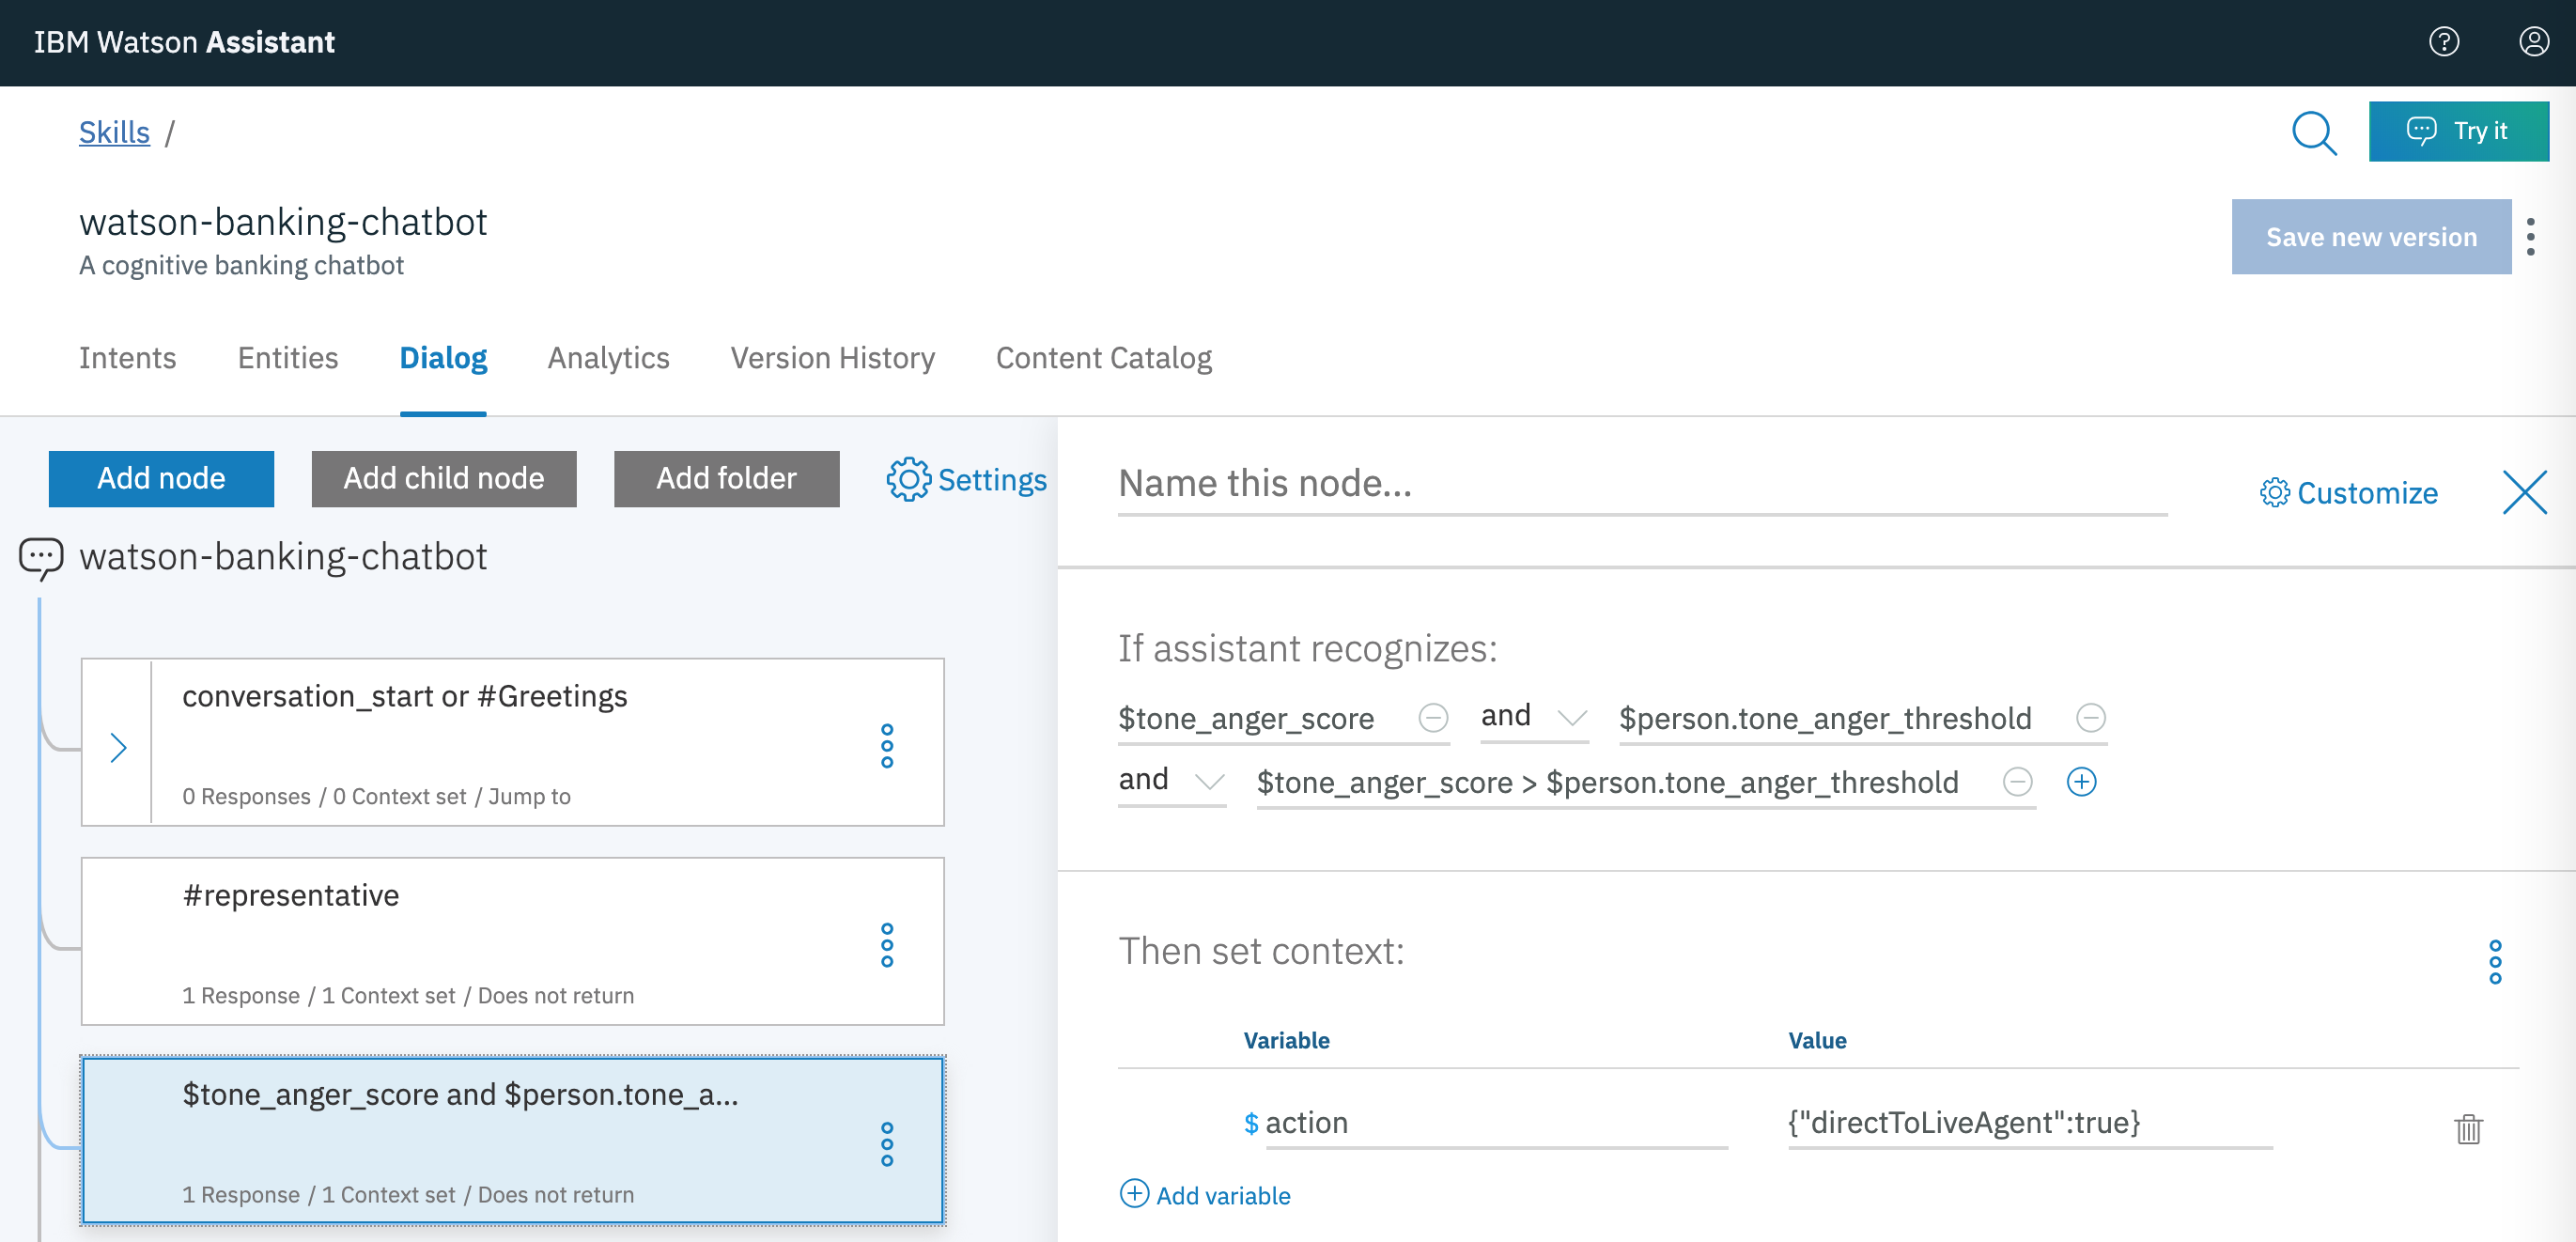Remove the $tone_anger_score condition
Viewport: 2576px width, 1242px height.
pos(1433,717)
